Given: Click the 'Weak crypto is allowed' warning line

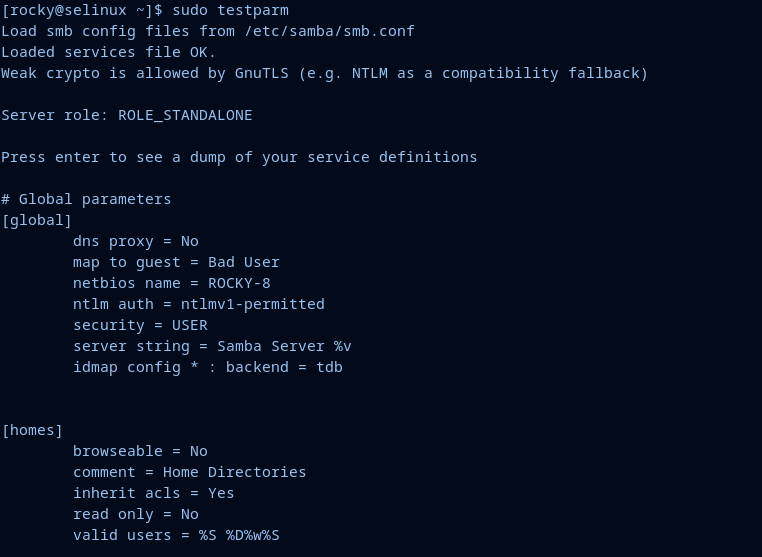Looking at the screenshot, I should pyautogui.click(x=324, y=73).
